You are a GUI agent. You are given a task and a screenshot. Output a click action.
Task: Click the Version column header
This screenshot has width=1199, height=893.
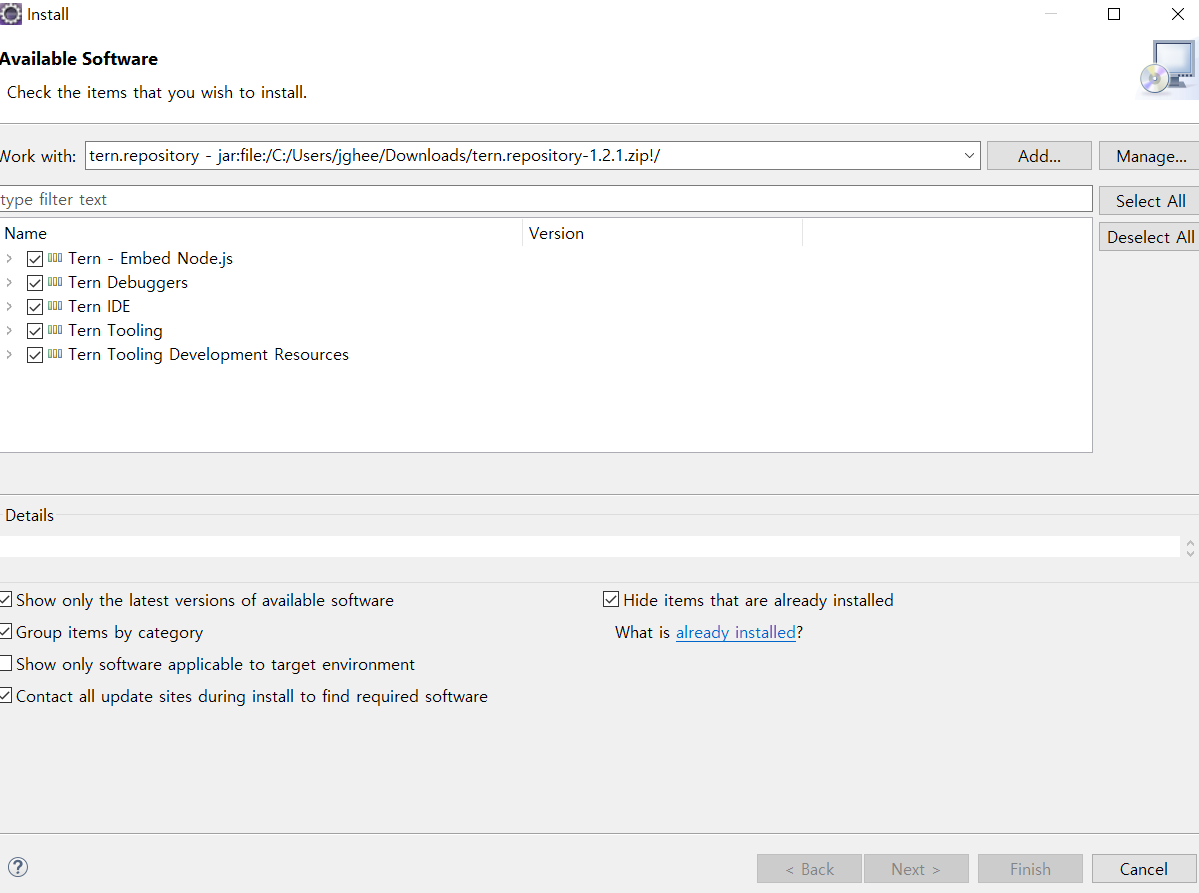(x=662, y=233)
